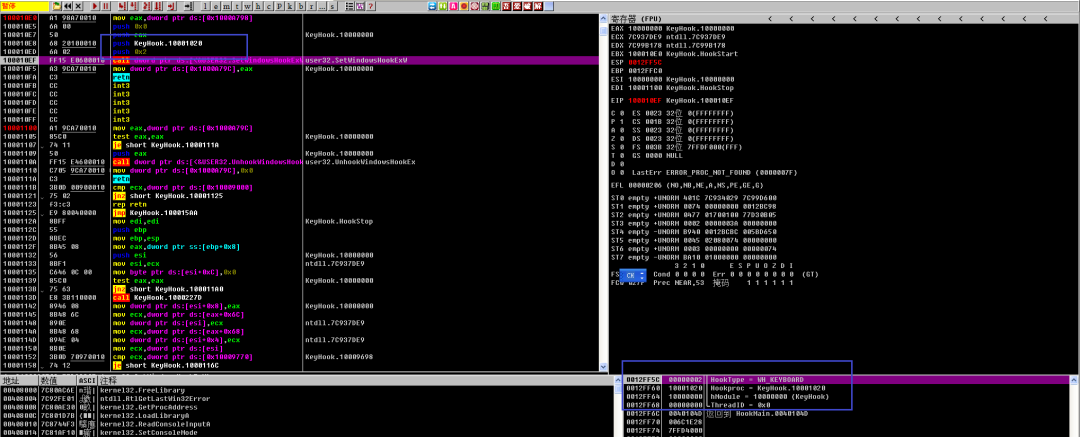The height and width of the screenshot is (437, 1080).
Task: Open the appearance options icon
Action: click(360, 6)
